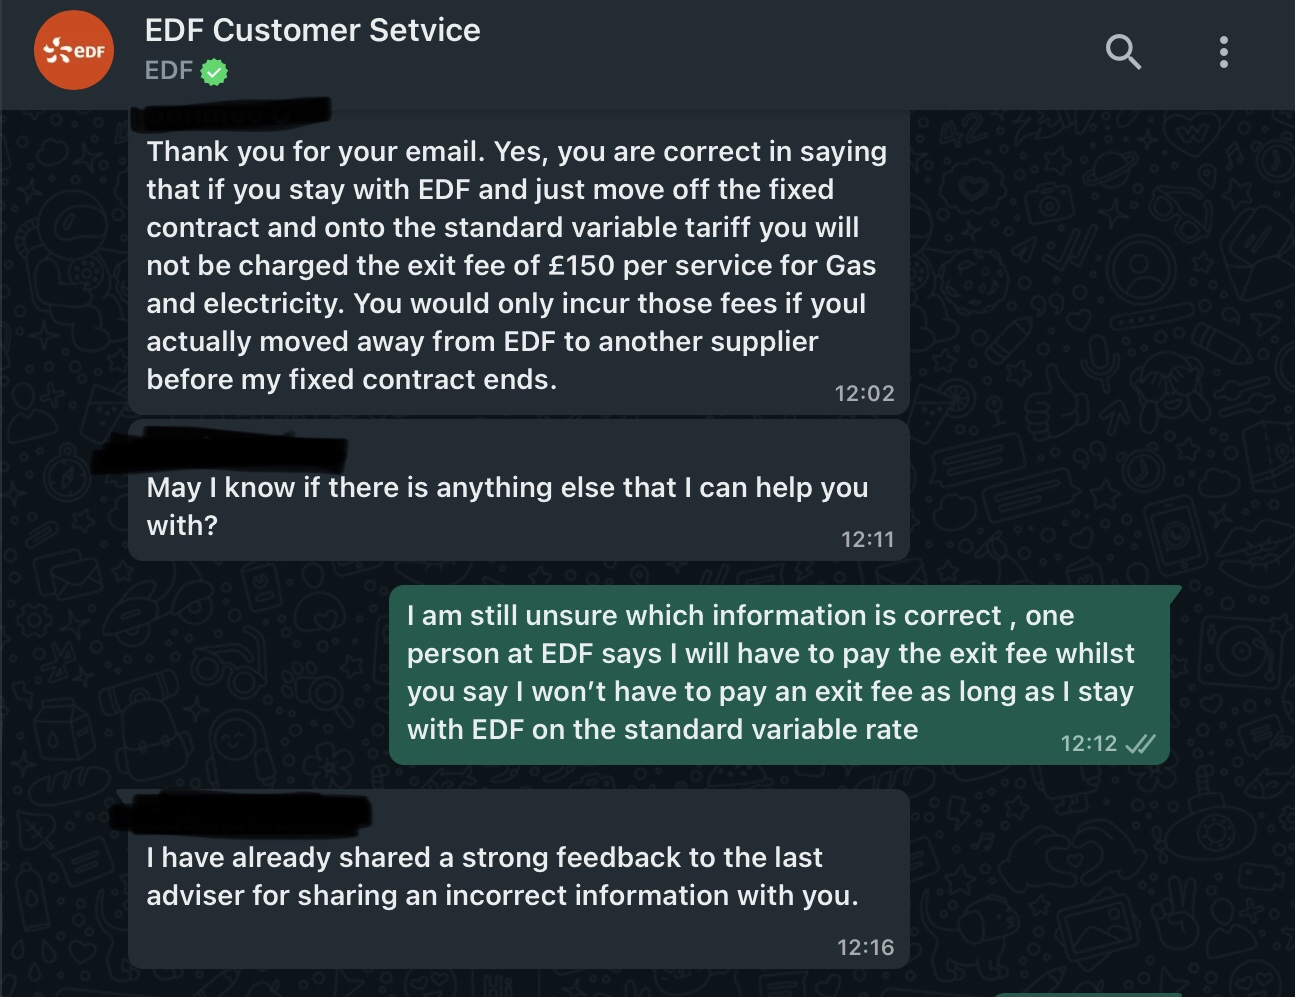Select the 12:02 exit fee message bubble

[x=519, y=262]
